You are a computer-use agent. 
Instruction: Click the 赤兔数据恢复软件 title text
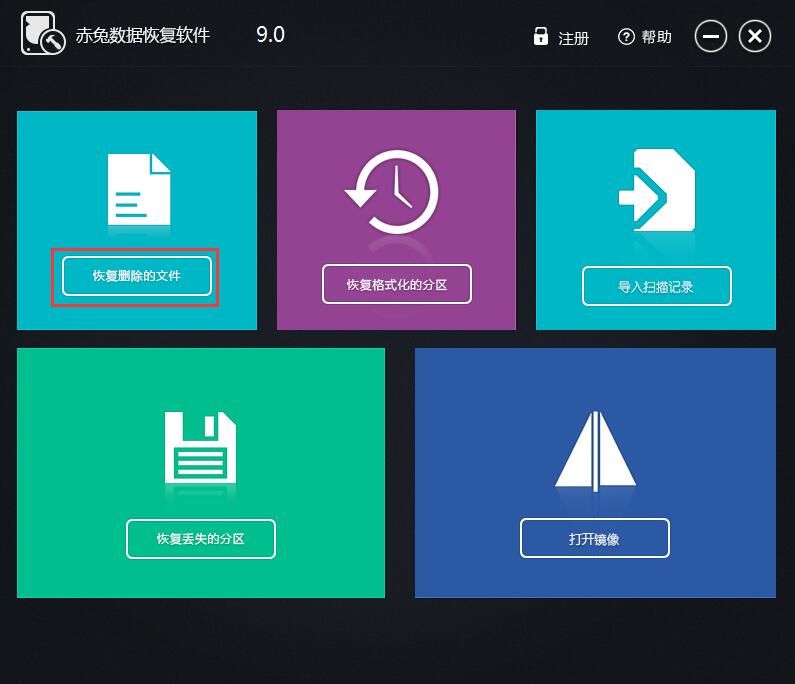[142, 37]
